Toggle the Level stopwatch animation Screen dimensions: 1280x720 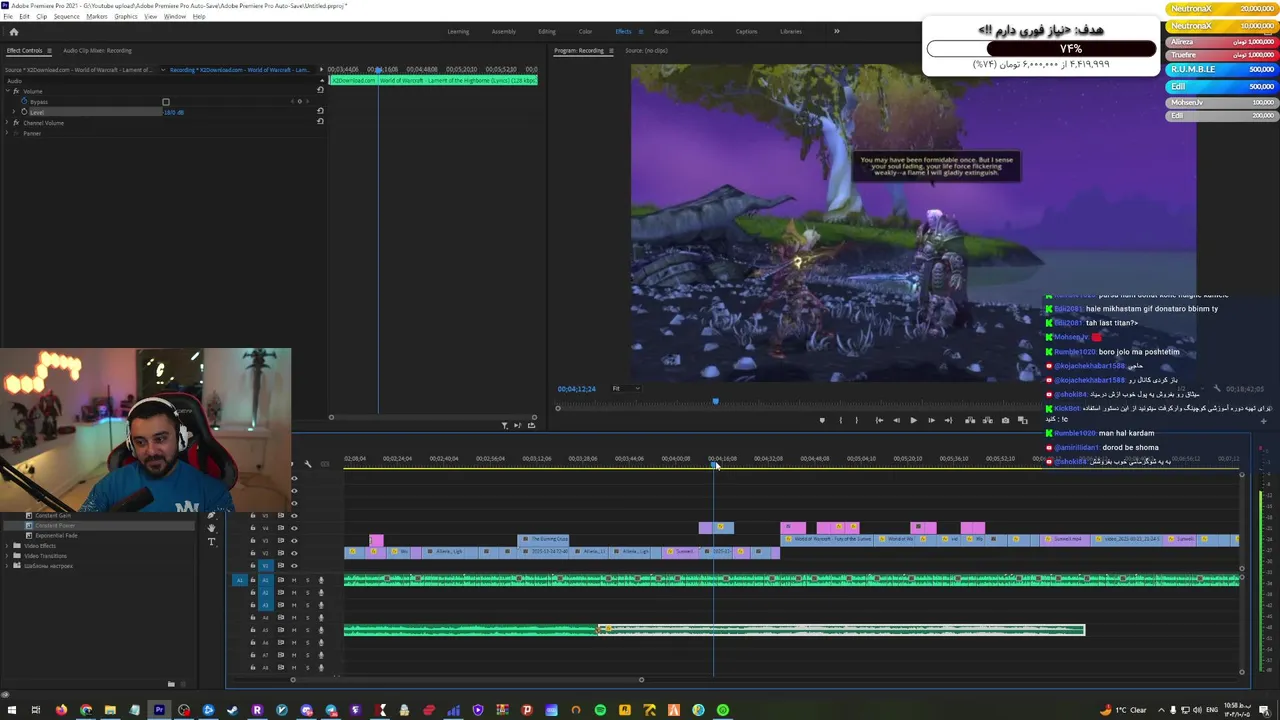click(24, 111)
